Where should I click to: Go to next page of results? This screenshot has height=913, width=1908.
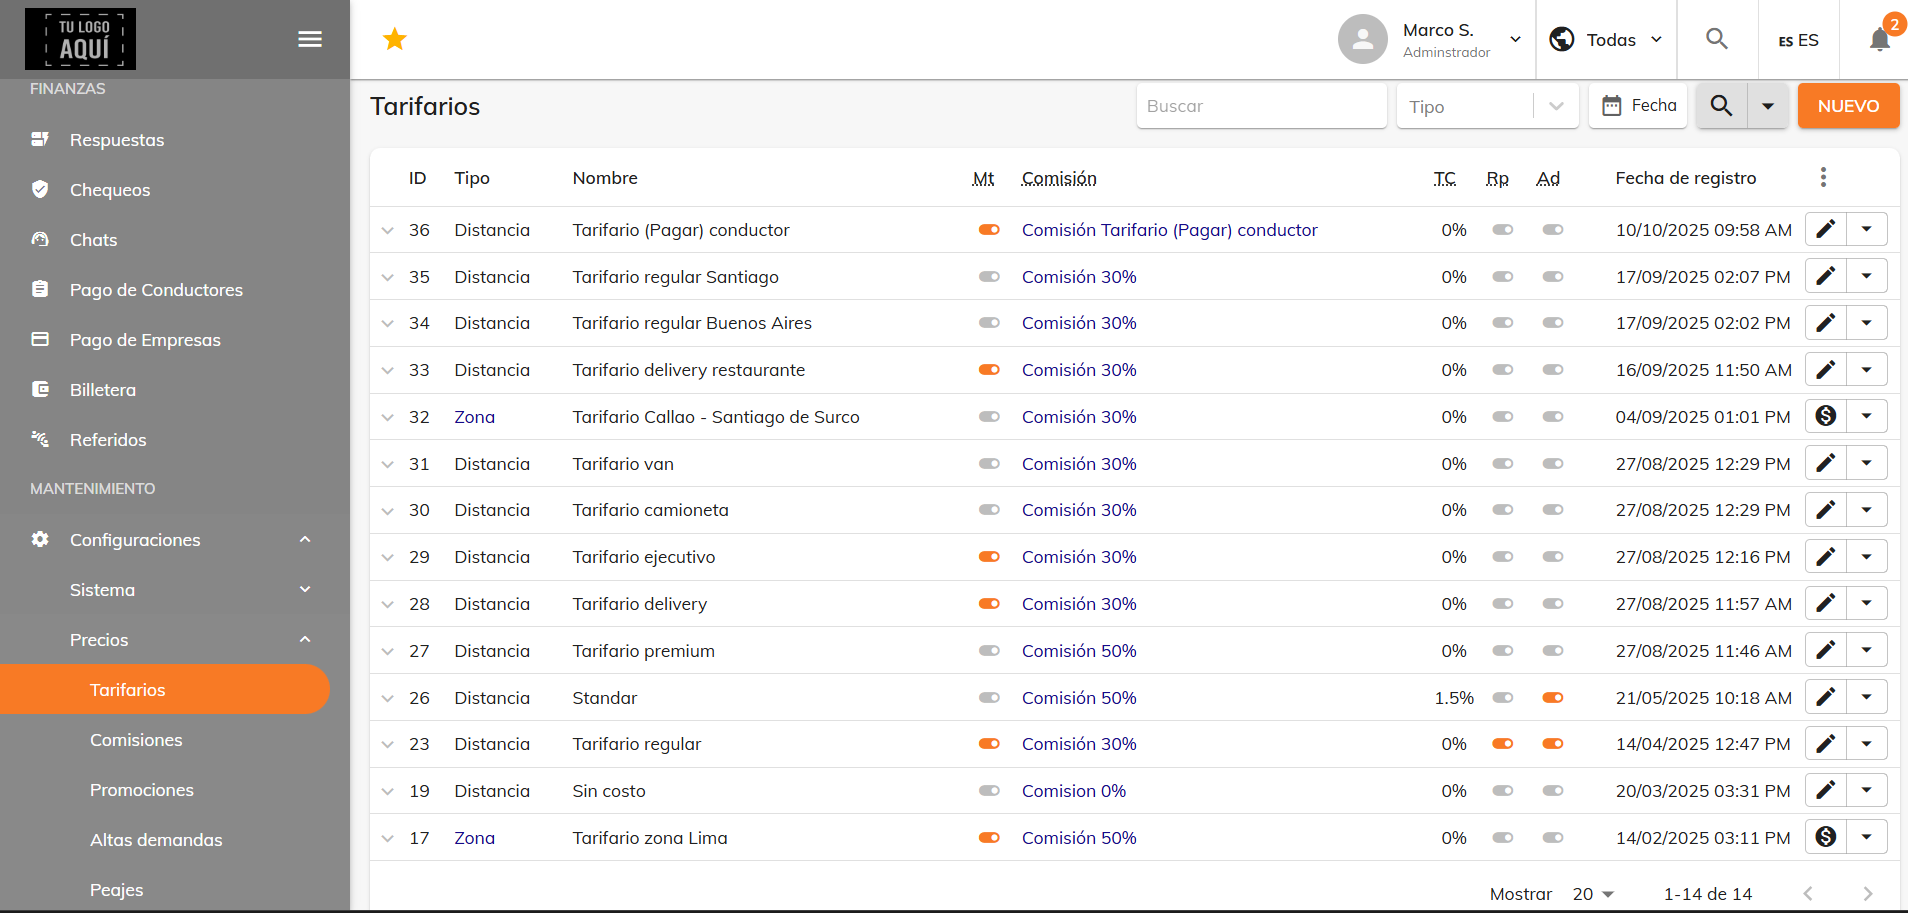[1868, 894]
